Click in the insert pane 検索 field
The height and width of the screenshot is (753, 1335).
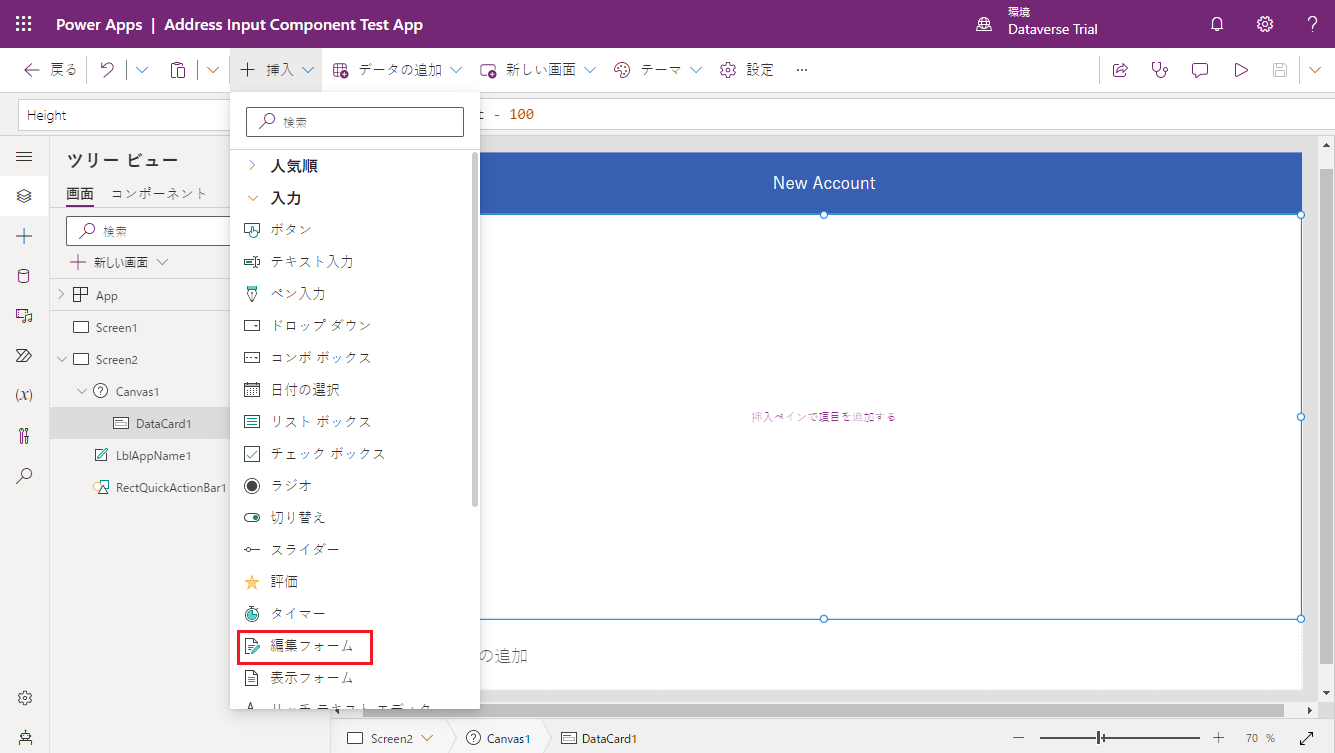point(355,122)
